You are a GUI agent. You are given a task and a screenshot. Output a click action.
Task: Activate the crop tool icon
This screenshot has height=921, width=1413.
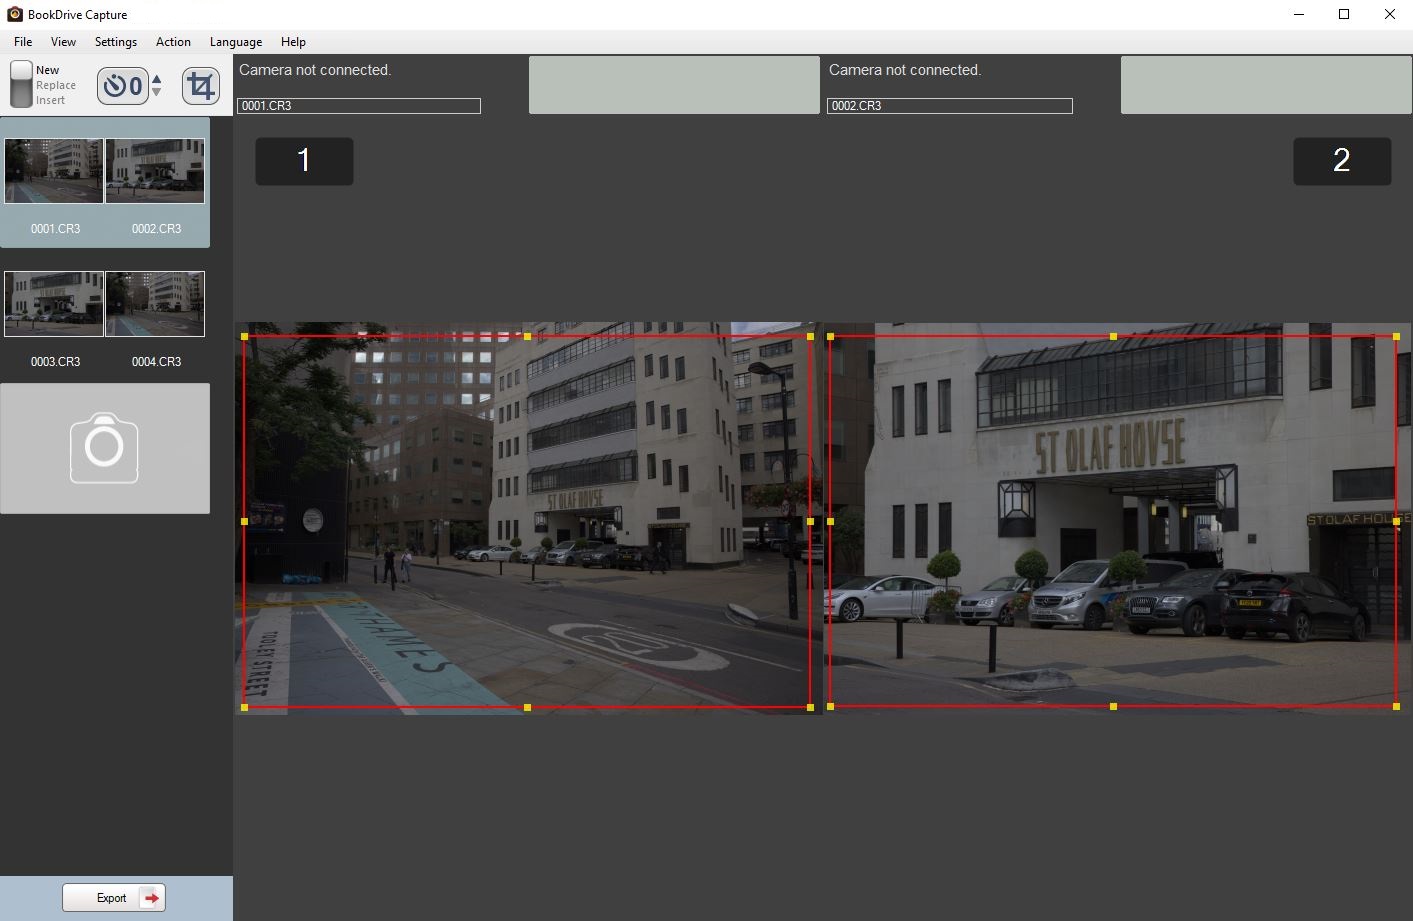(x=200, y=86)
